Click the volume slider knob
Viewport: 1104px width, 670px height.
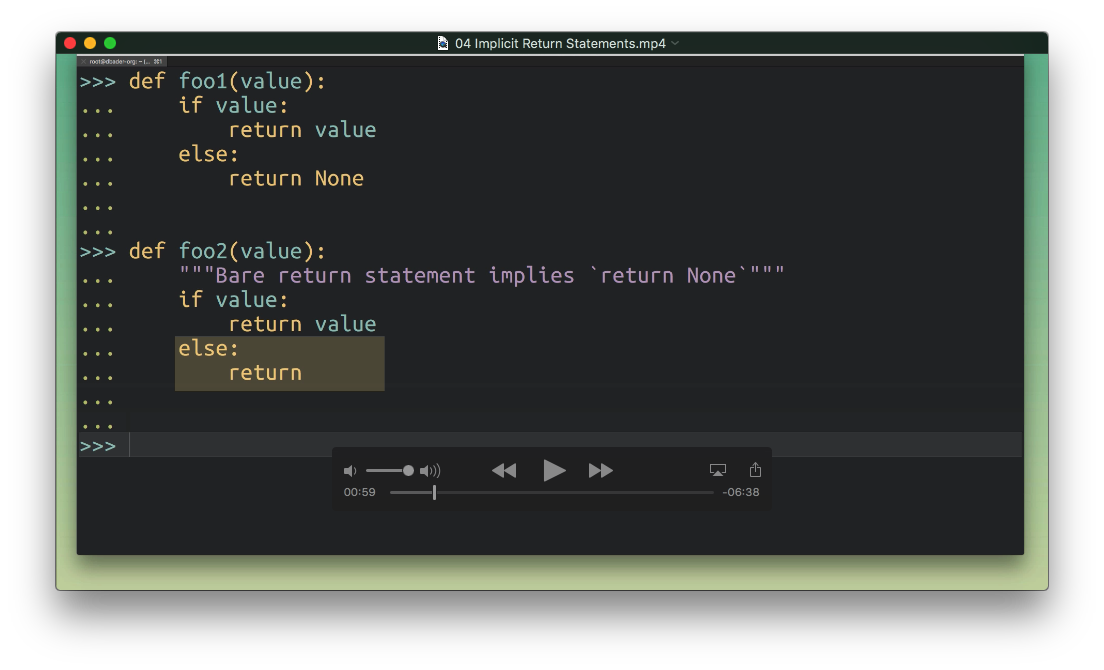click(408, 471)
